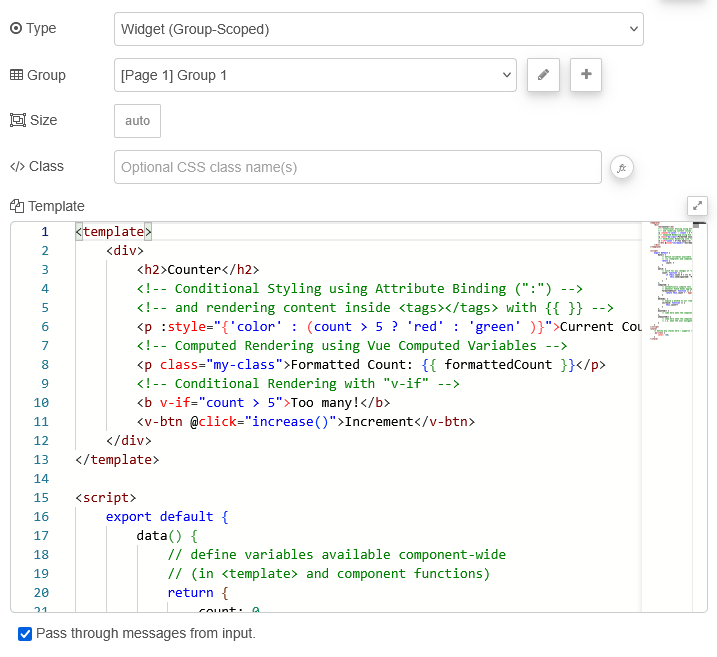
Task: Click the Optional CSS class name input field
Action: pyautogui.click(x=357, y=167)
